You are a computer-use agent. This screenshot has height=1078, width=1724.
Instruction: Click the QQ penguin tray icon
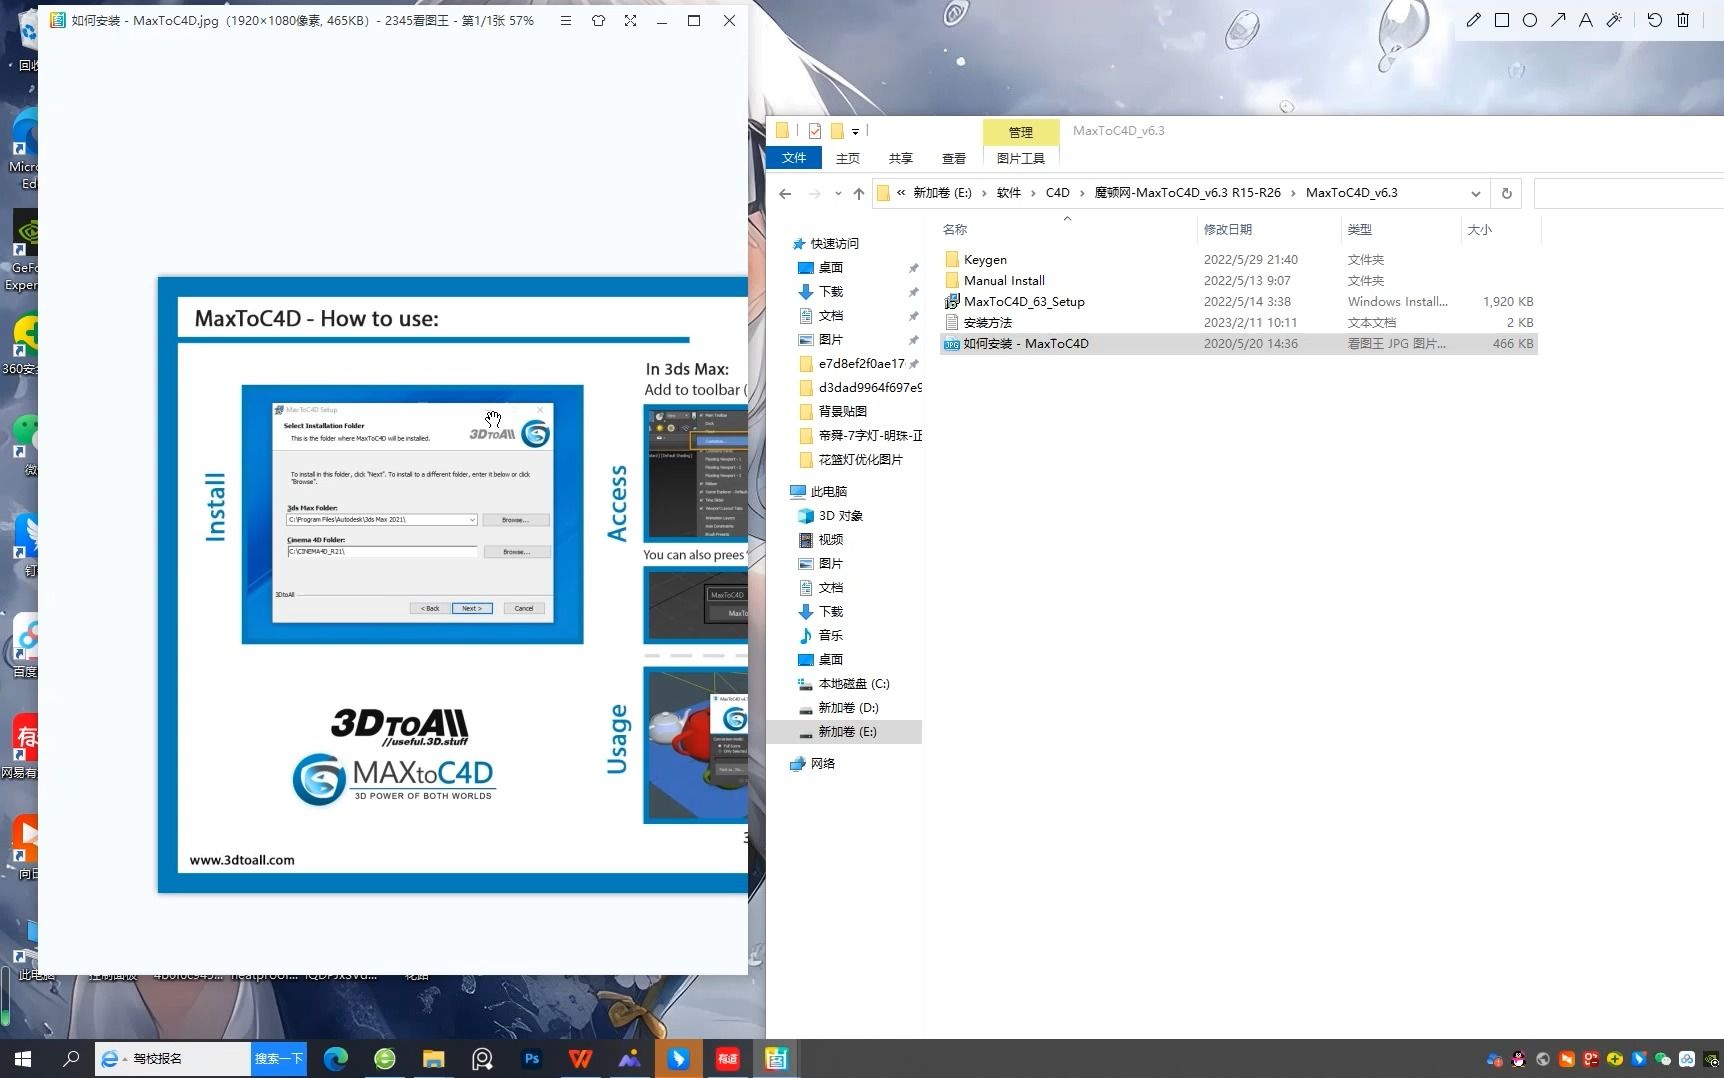(1519, 1059)
